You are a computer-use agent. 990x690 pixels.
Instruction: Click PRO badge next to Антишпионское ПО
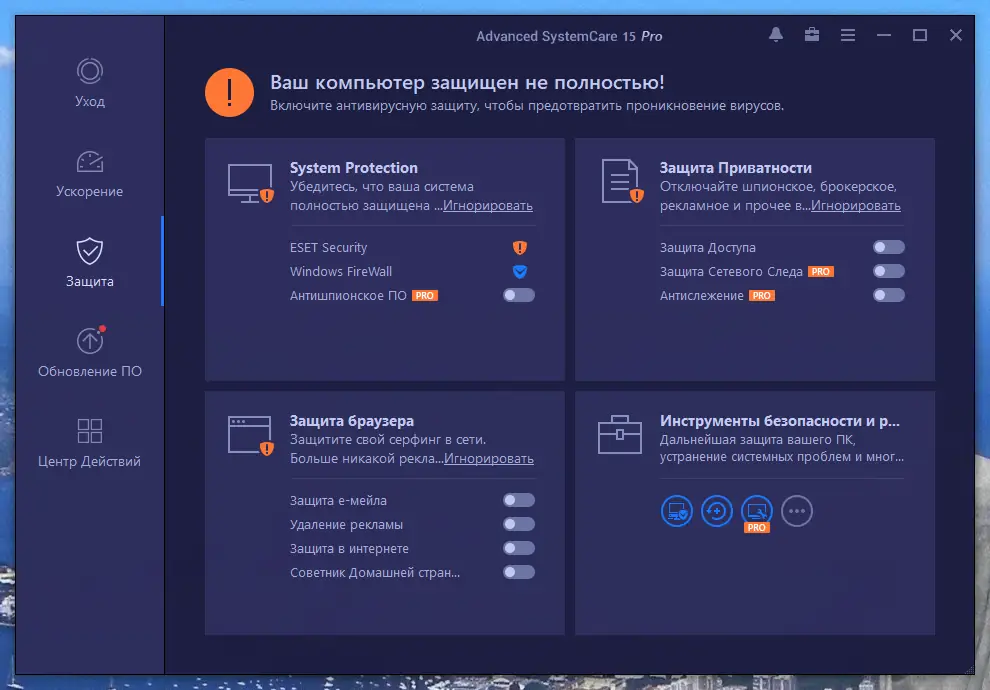pyautogui.click(x=425, y=295)
